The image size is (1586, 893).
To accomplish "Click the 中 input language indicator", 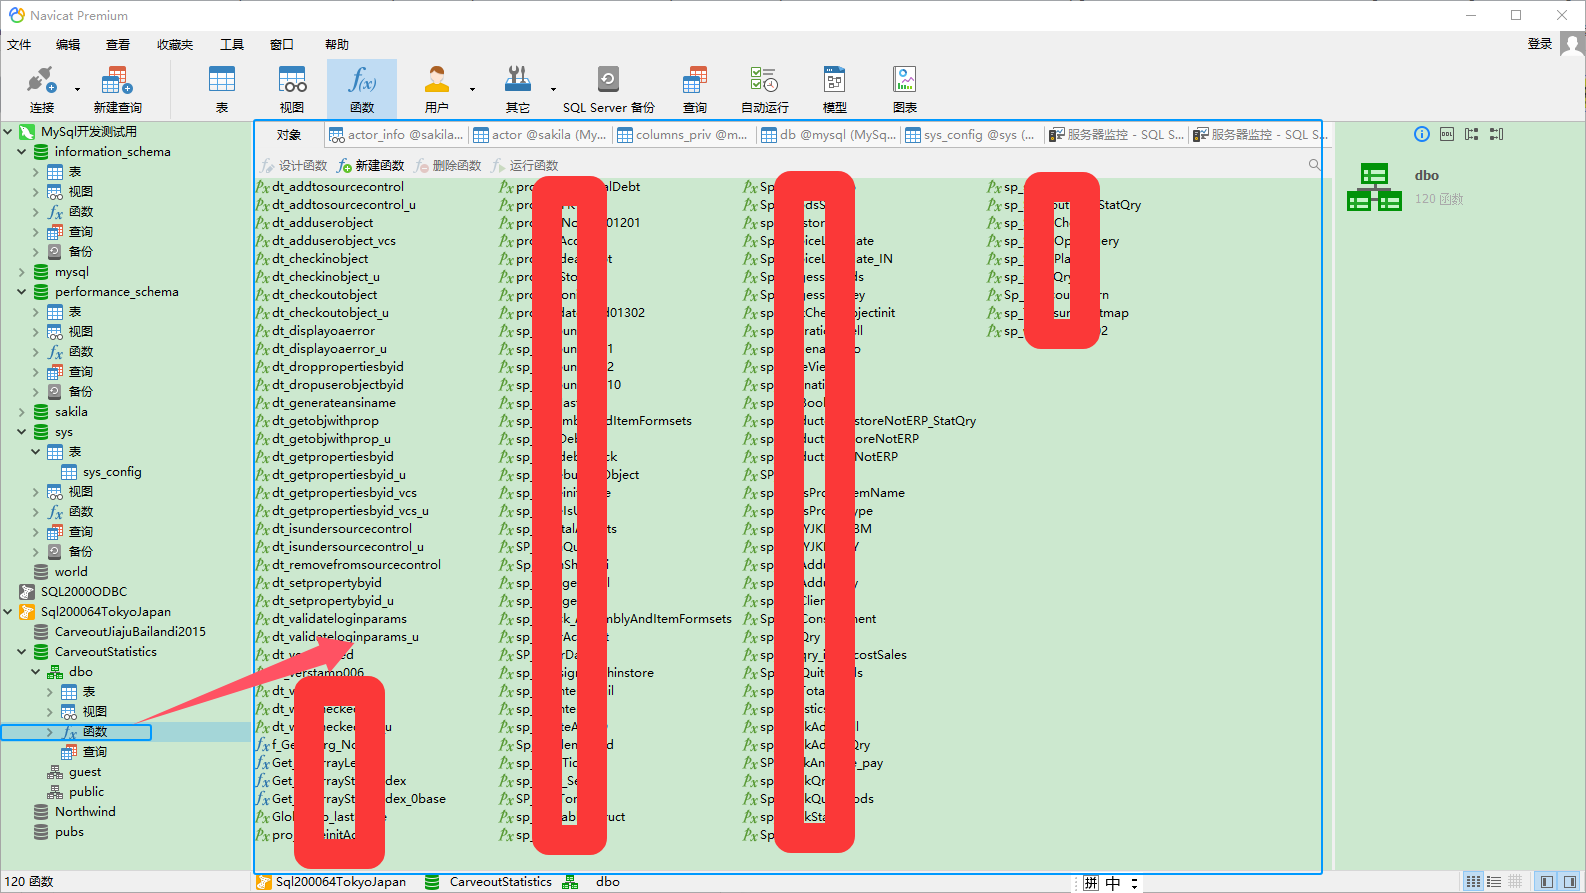I will [x=1113, y=883].
